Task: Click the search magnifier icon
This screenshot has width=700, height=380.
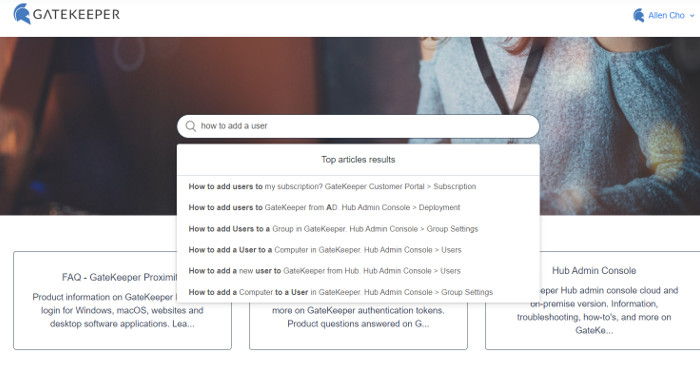Action: click(x=191, y=126)
